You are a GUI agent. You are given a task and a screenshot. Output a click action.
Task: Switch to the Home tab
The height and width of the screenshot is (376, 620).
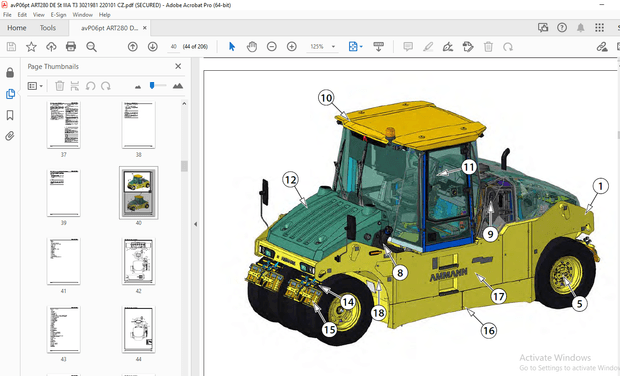17,28
